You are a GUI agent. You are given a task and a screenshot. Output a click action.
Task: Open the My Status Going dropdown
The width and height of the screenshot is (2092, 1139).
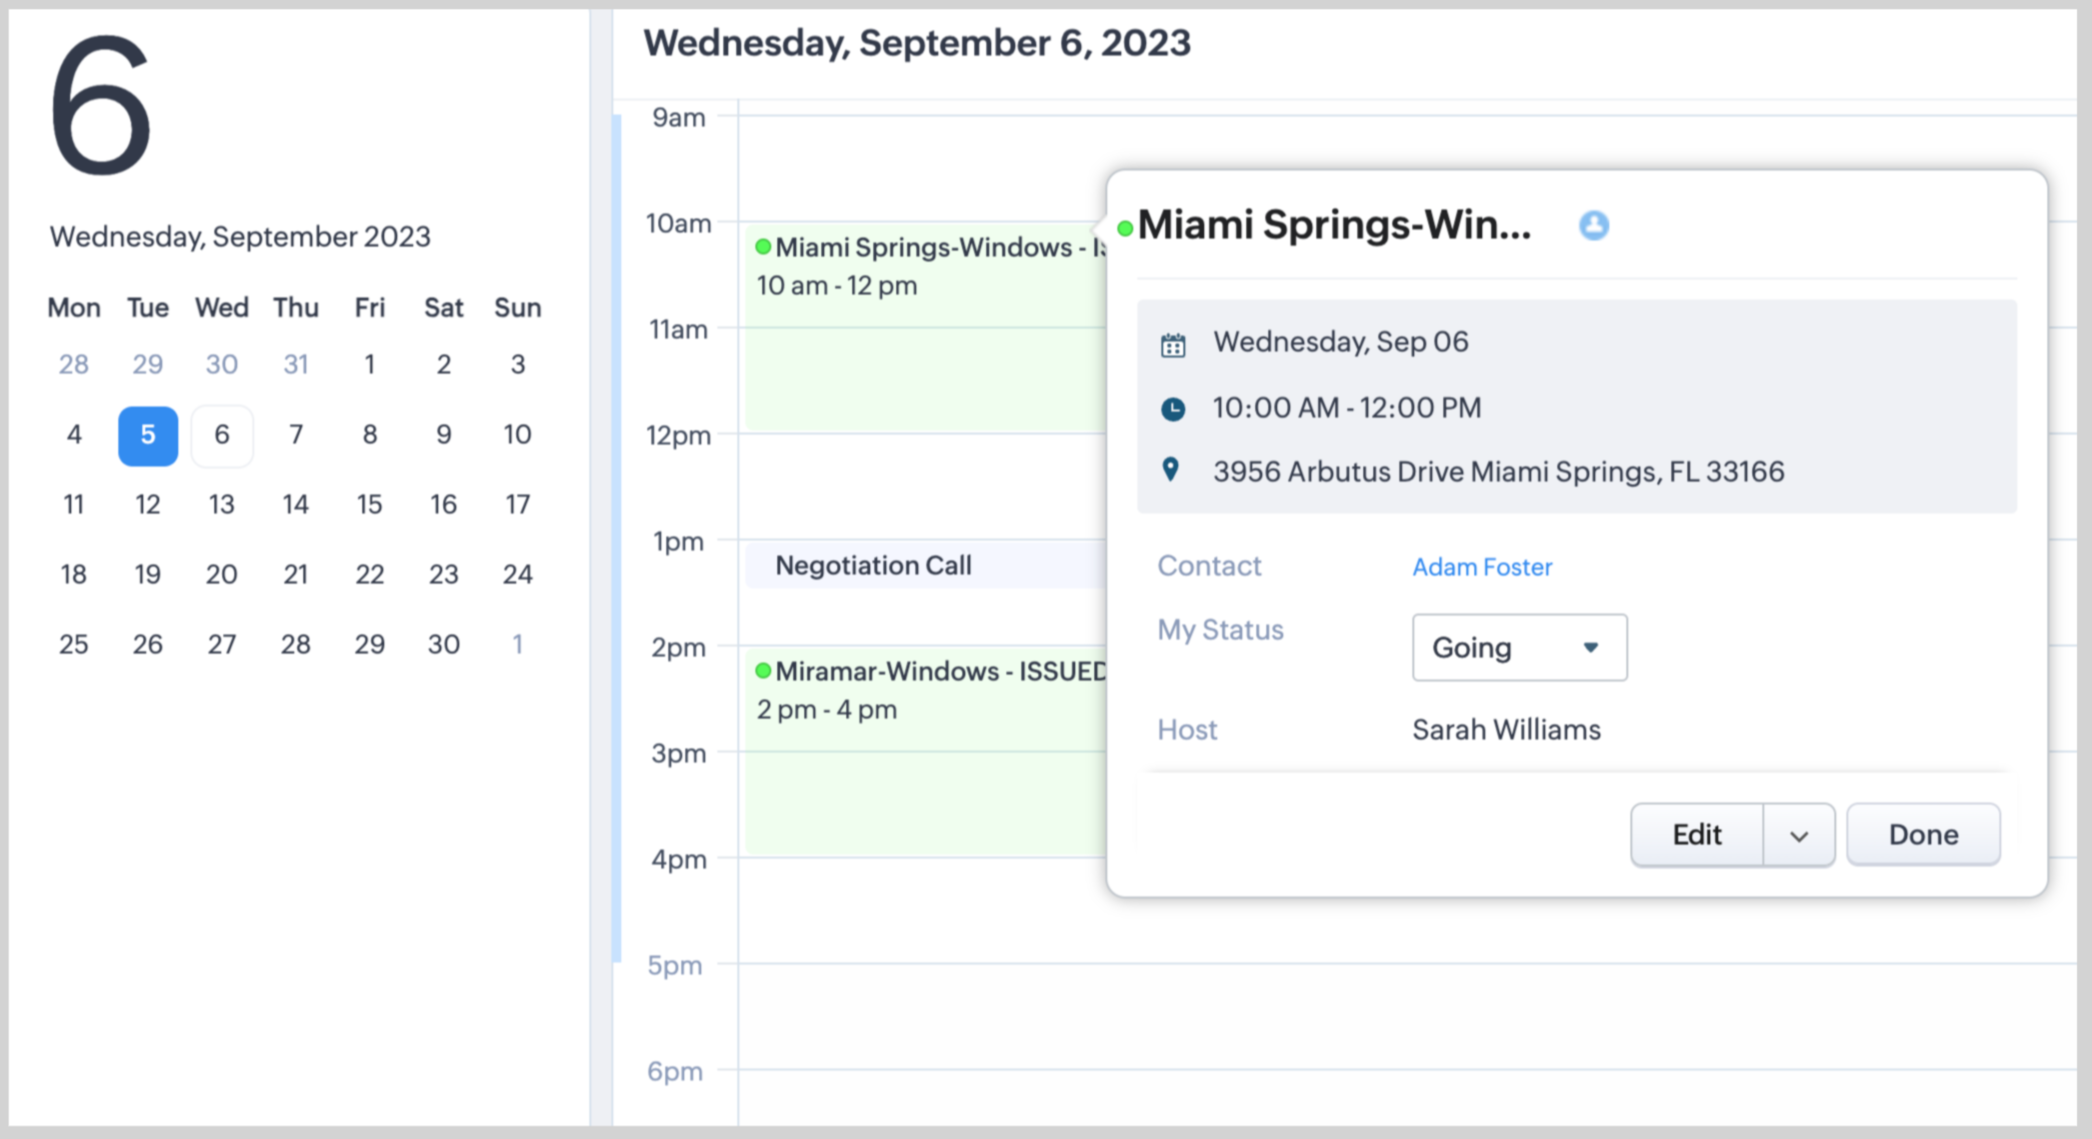(x=1518, y=648)
